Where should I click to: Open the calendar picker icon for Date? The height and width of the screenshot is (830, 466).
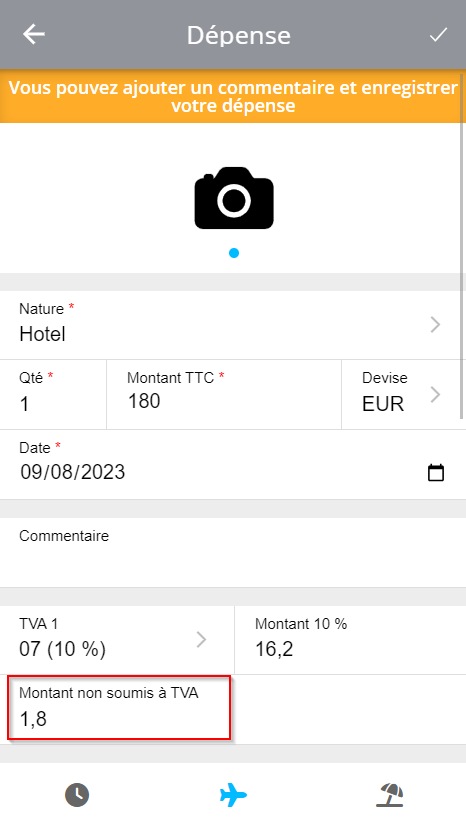point(436,472)
